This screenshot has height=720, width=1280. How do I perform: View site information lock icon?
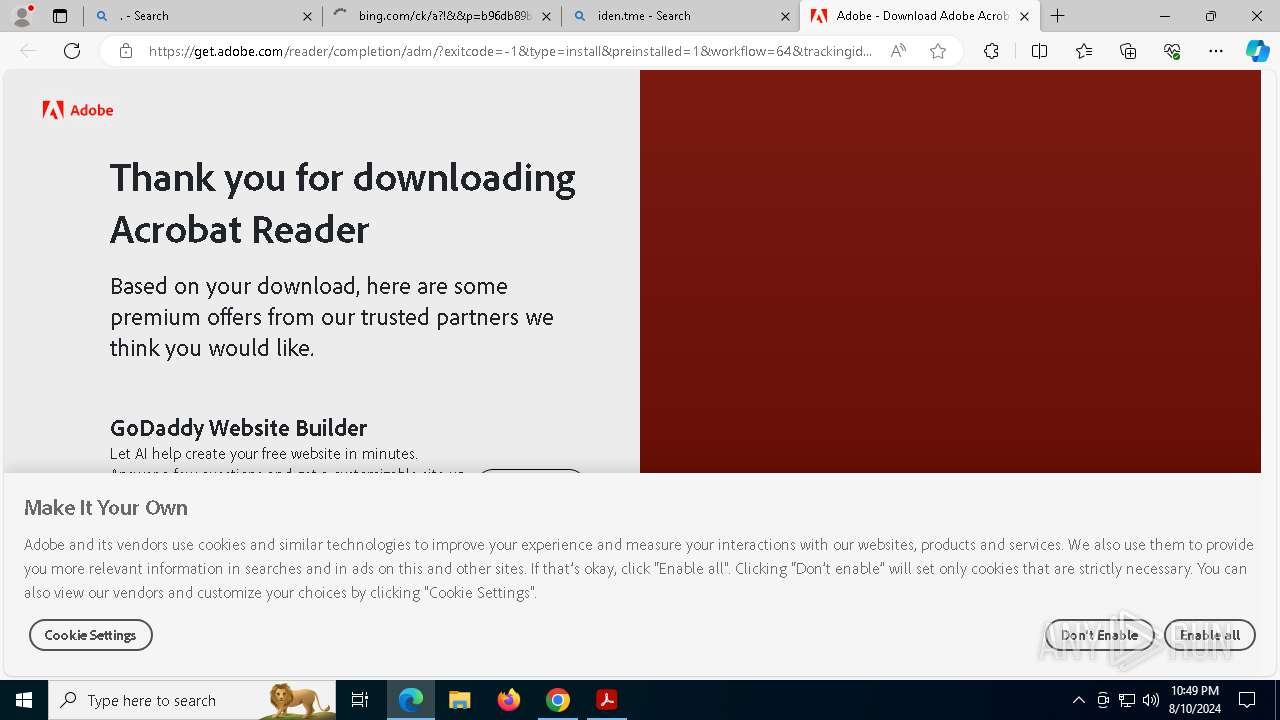pos(126,51)
